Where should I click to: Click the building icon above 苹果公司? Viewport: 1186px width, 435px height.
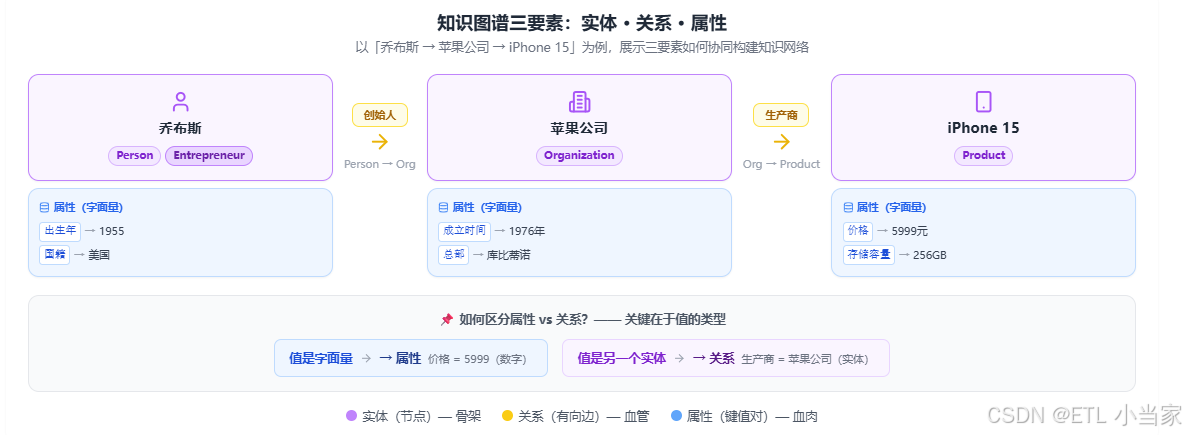579,101
